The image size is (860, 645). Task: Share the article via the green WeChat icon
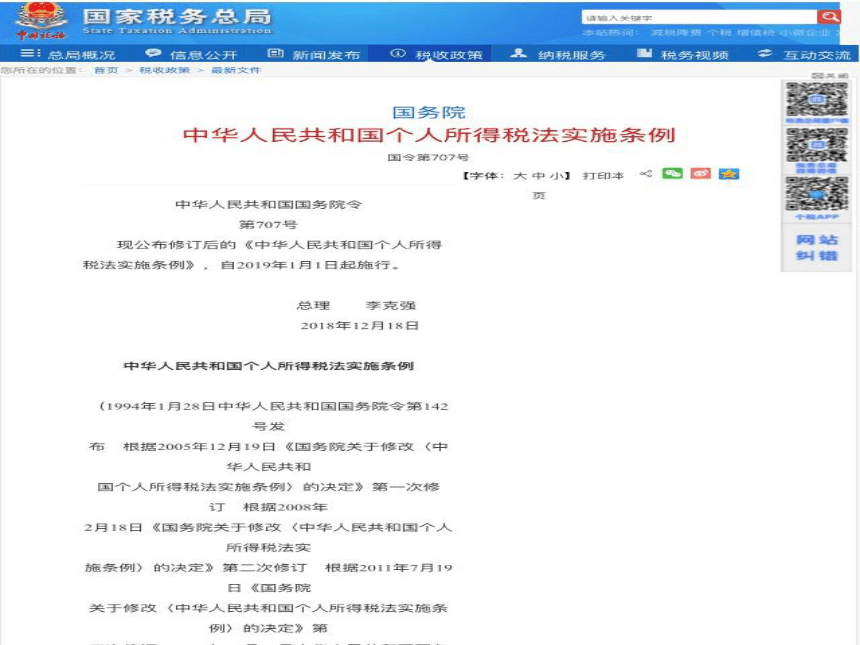(672, 174)
